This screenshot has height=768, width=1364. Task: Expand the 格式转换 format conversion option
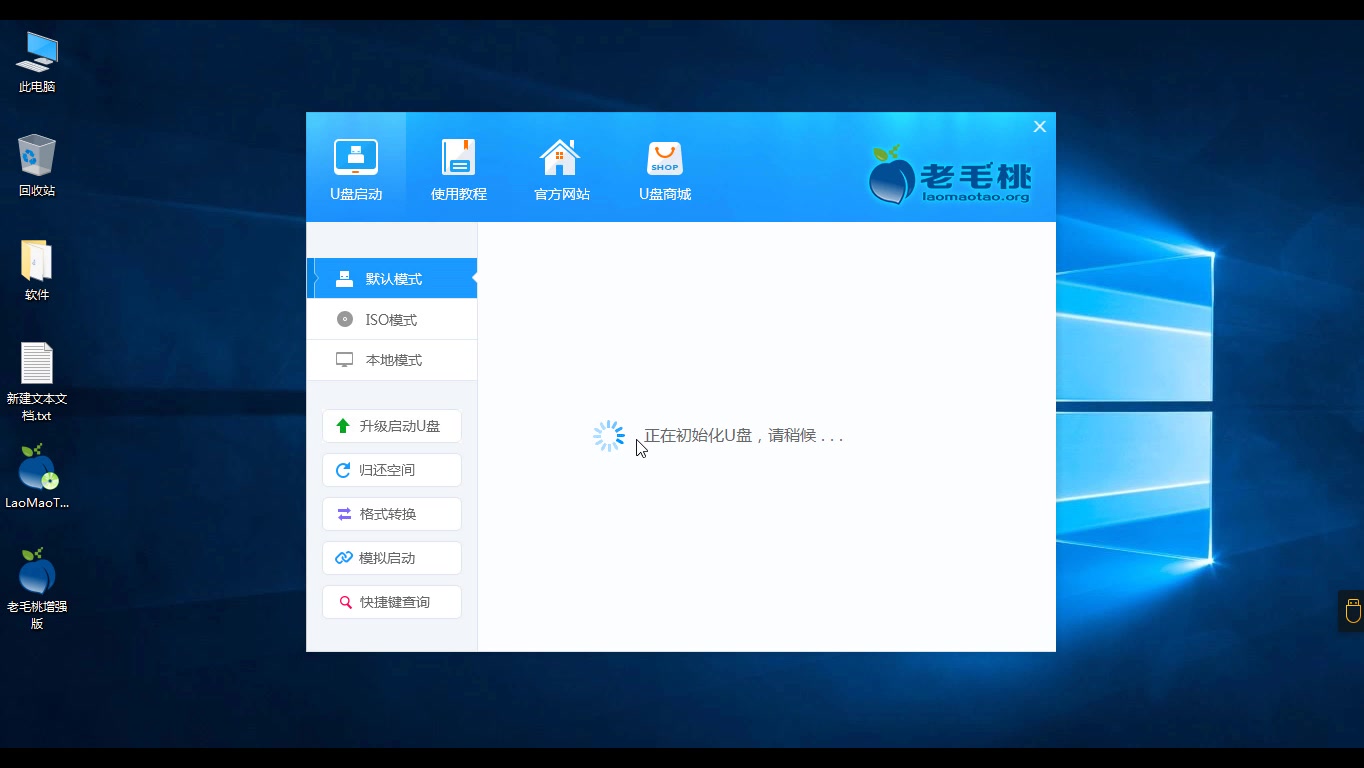[x=391, y=513]
